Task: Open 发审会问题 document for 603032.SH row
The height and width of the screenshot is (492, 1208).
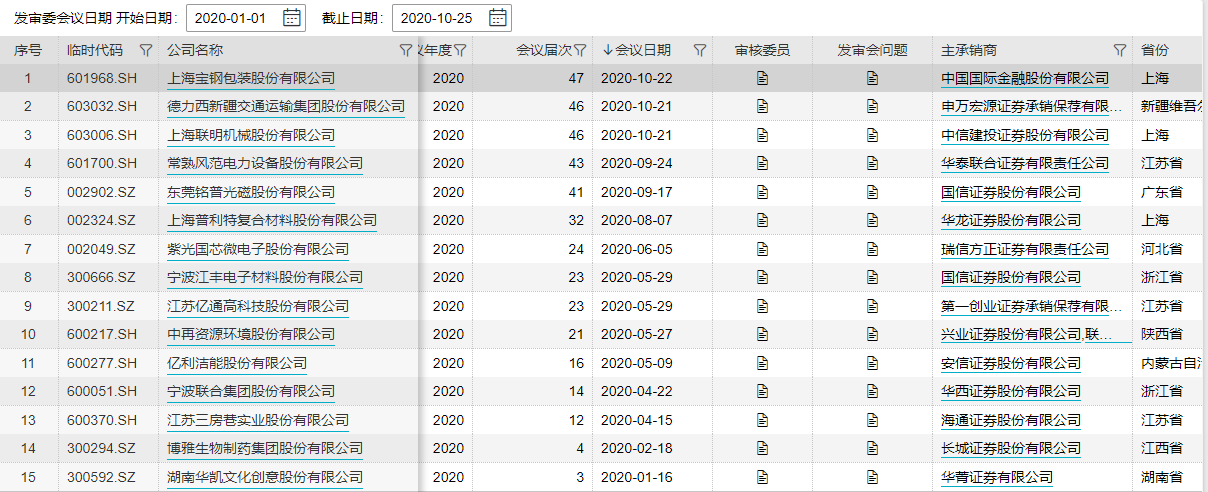Action: point(872,106)
